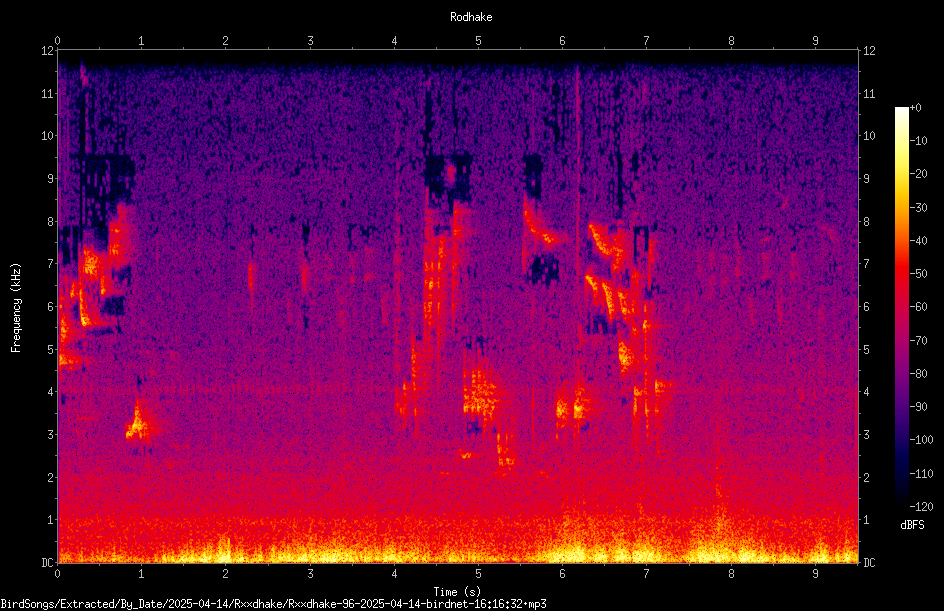Click the Time (s) axis label

457,592
